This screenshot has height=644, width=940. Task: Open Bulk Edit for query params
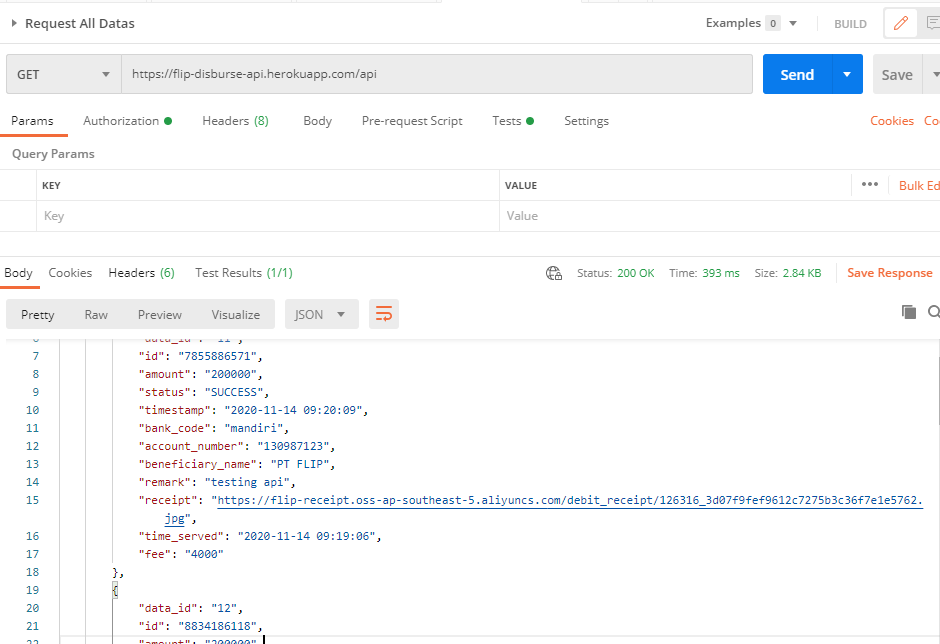918,186
